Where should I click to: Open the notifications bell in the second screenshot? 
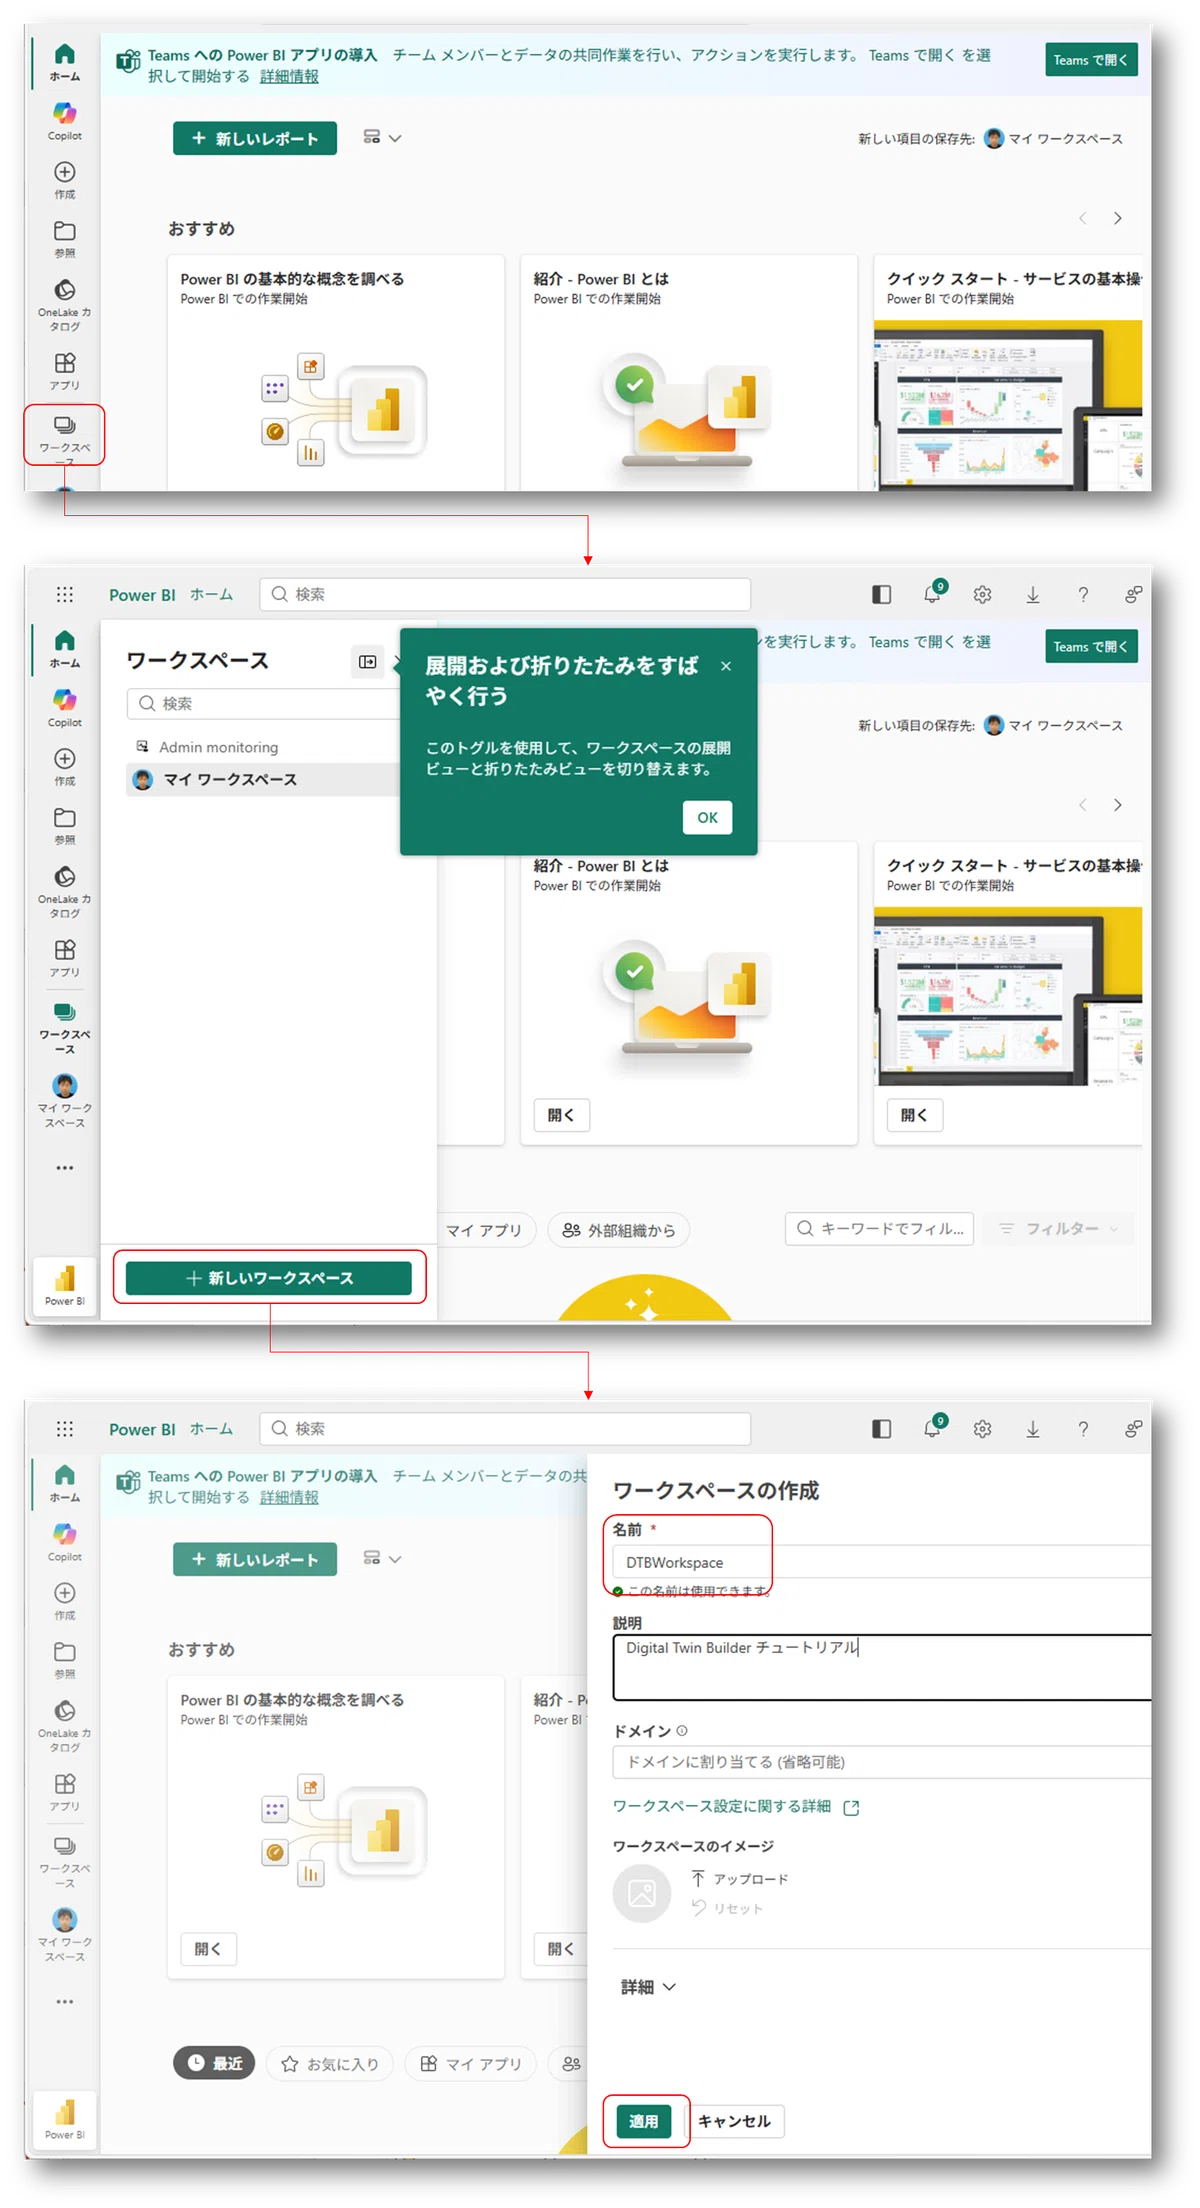click(932, 594)
